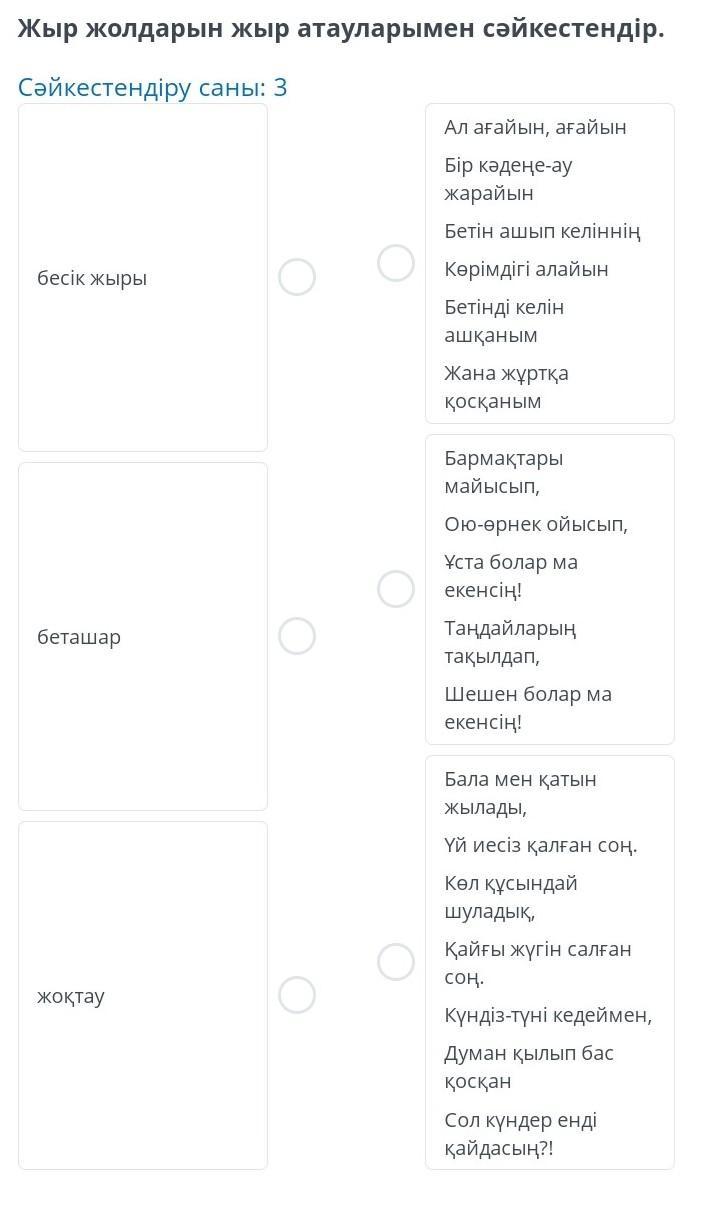Click the line 'Жана жұртқа қосқаным'
The height and width of the screenshot is (1213, 706).
point(506,387)
